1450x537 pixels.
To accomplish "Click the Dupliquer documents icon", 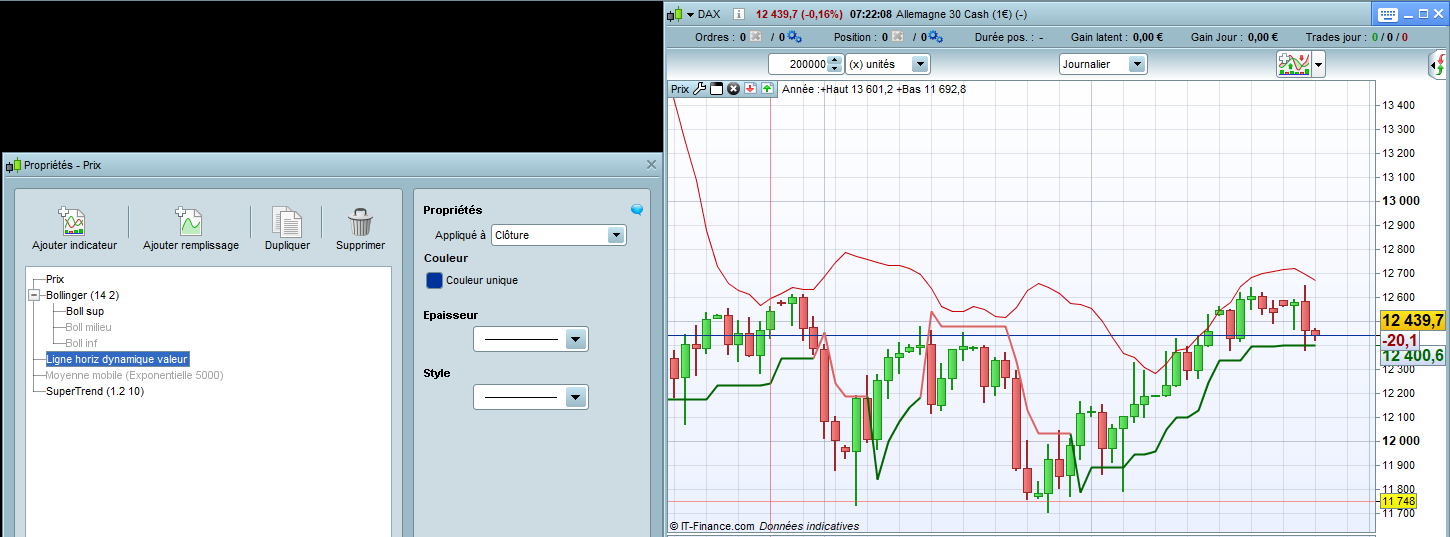I will coord(287,222).
